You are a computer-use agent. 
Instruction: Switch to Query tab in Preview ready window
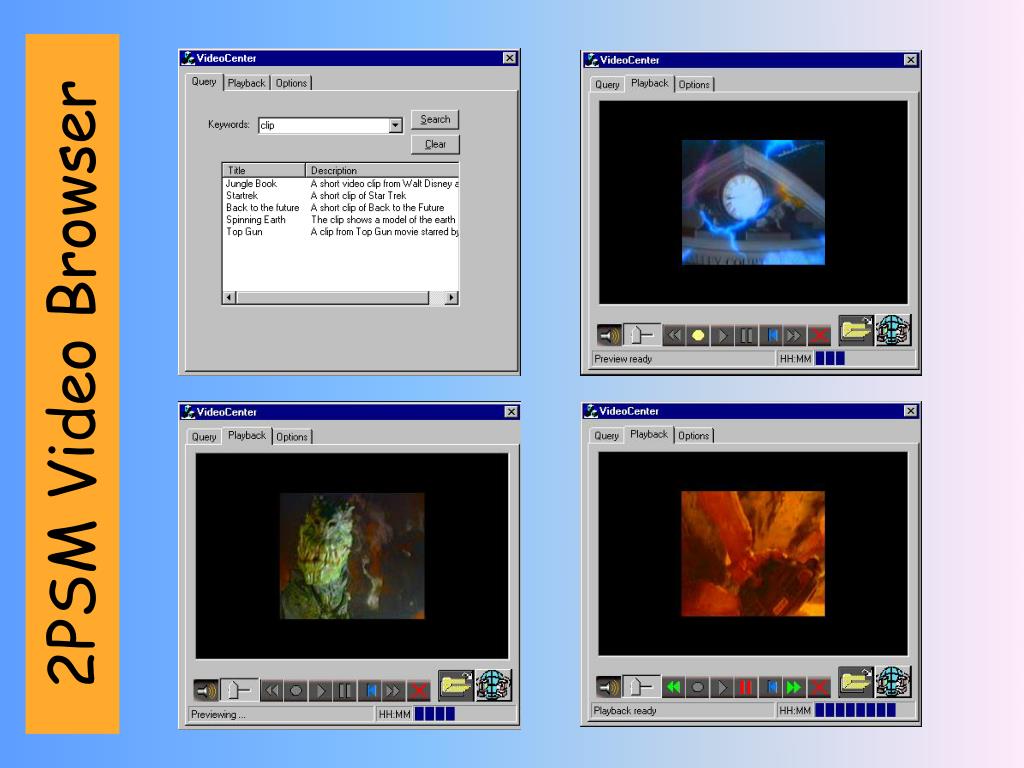[607, 85]
